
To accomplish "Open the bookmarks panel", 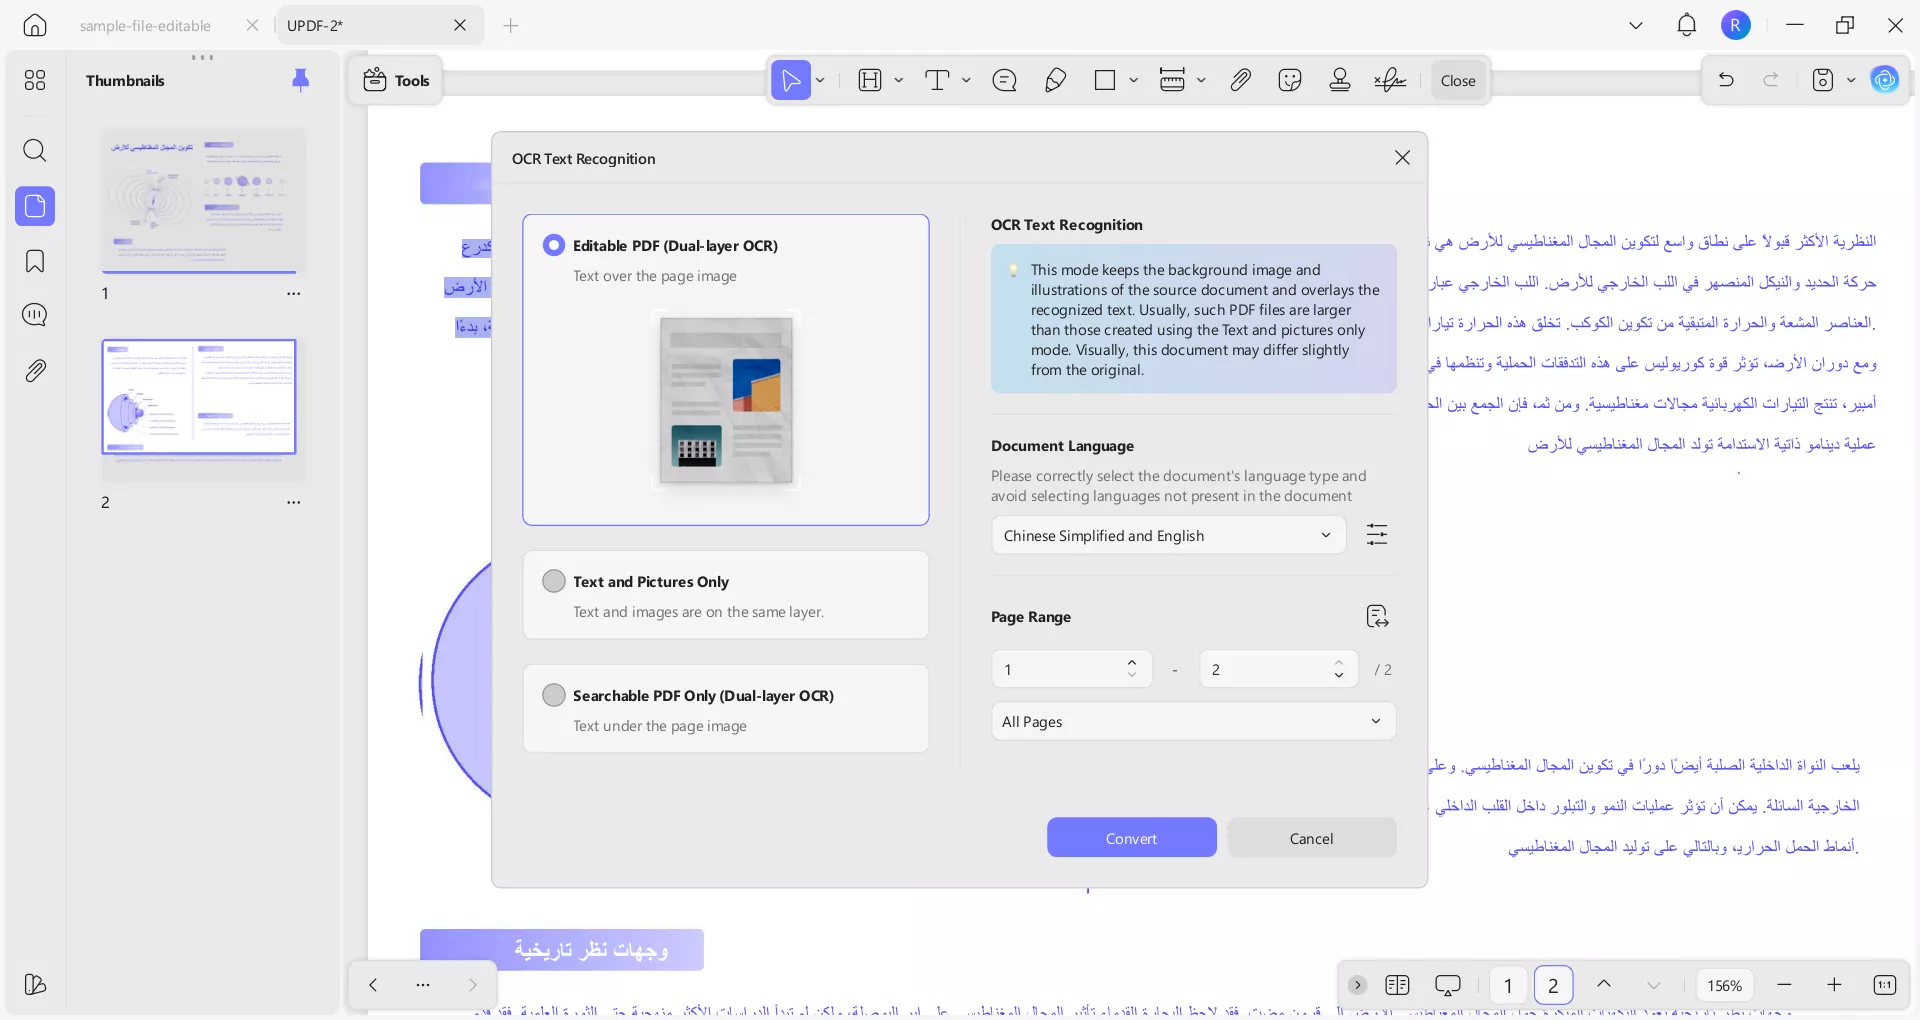I will click(x=35, y=261).
